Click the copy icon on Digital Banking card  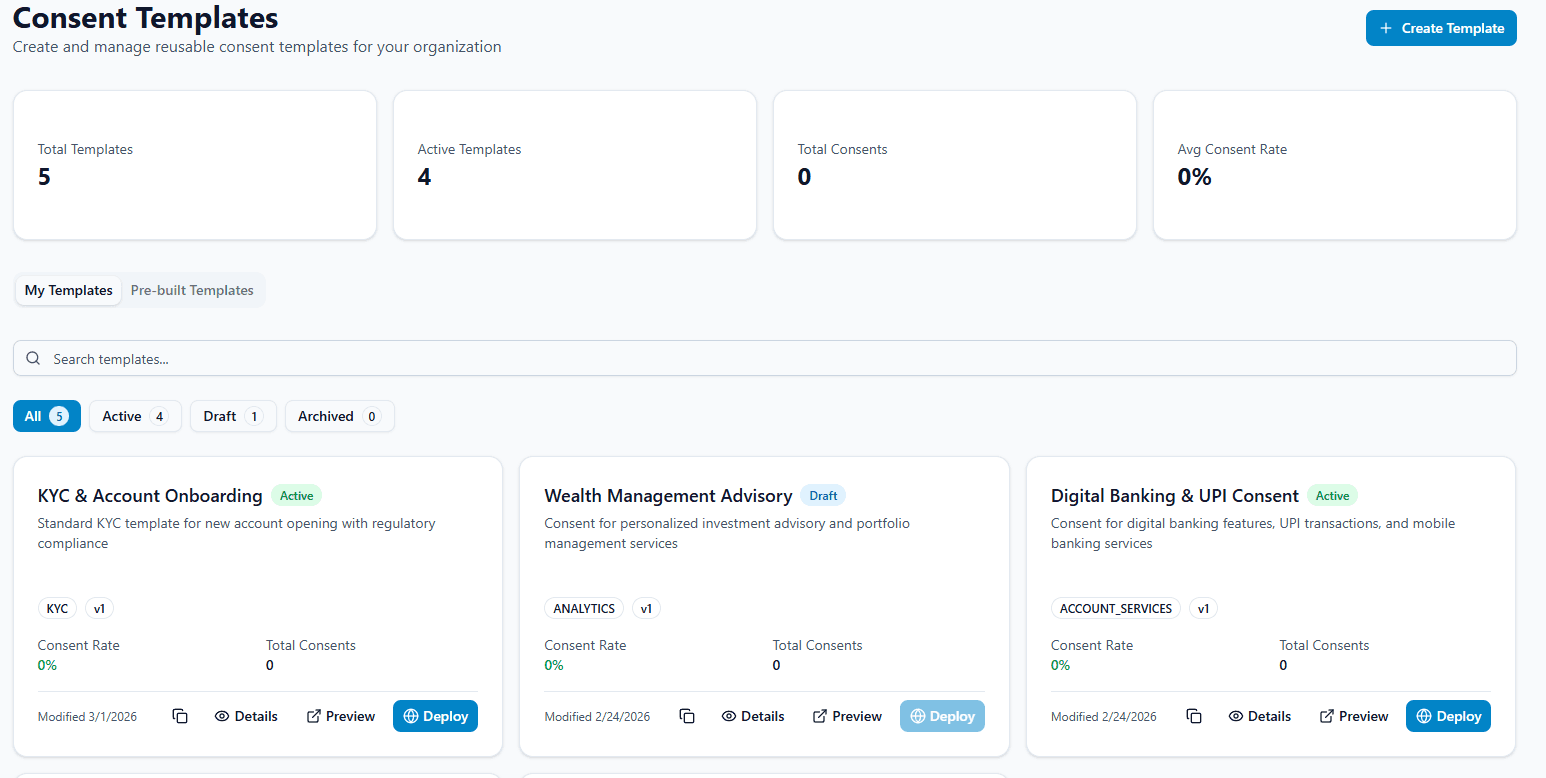click(1194, 716)
